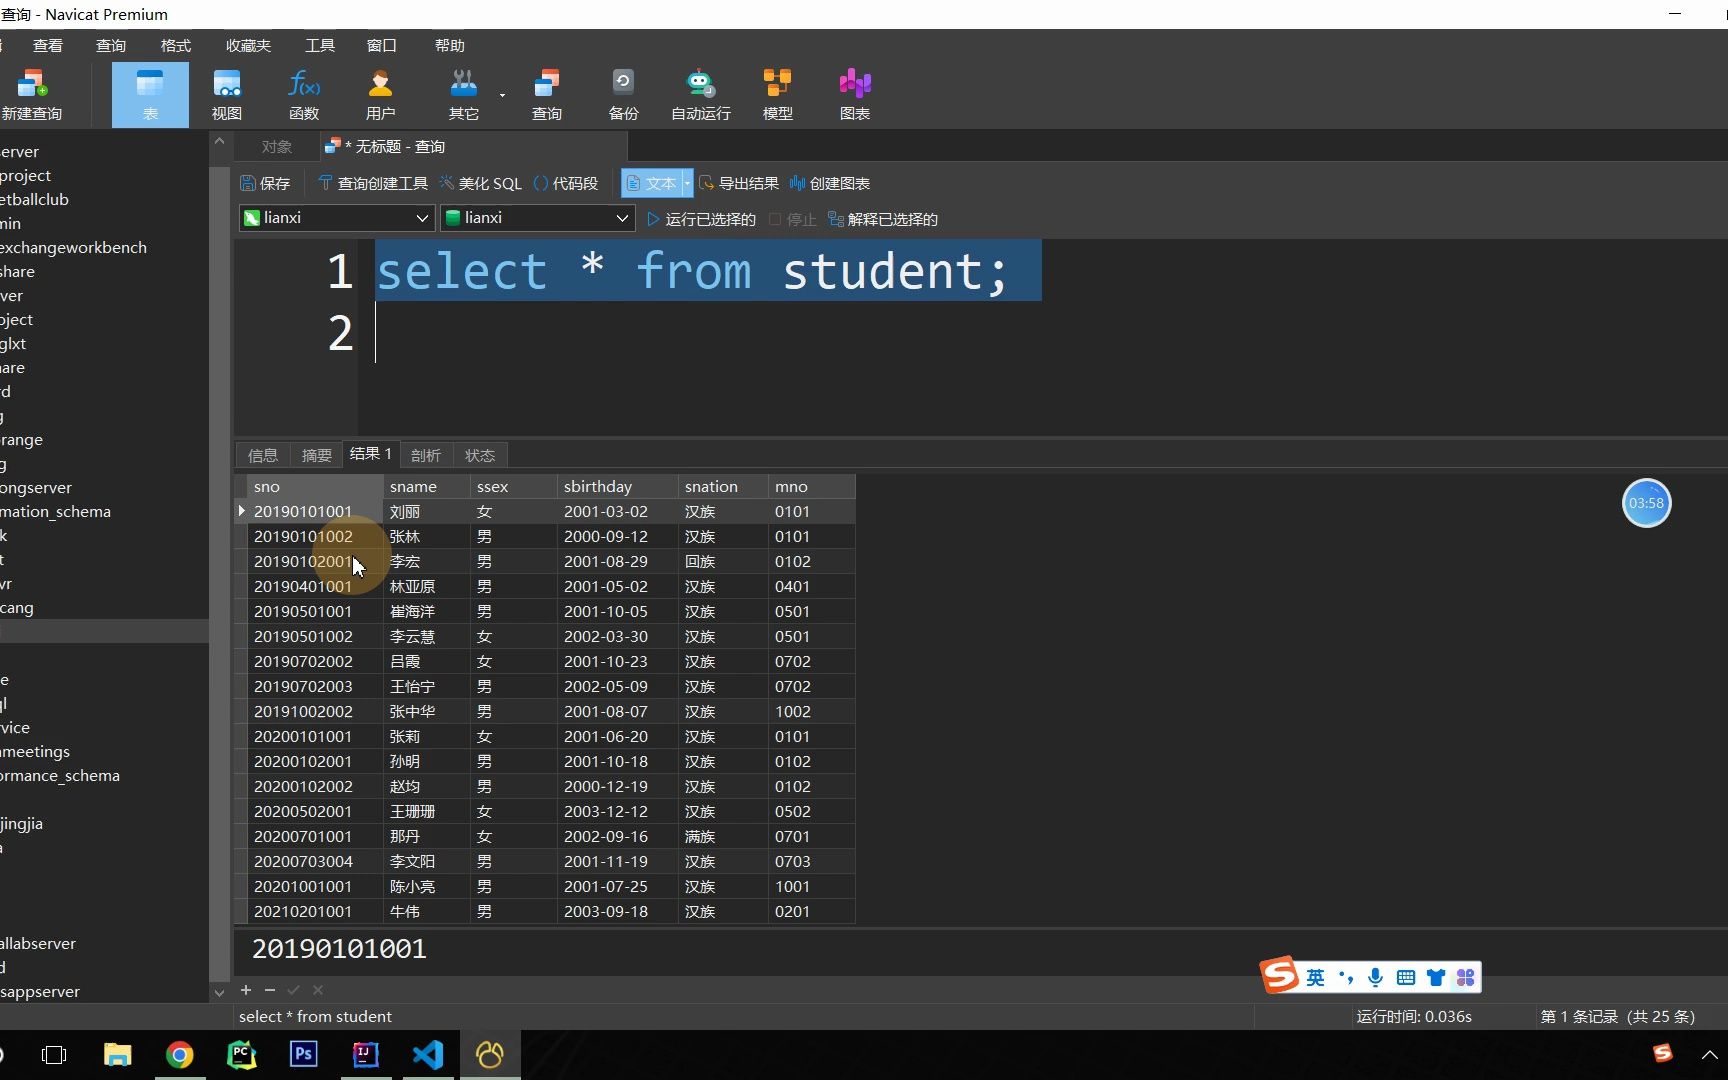Screen dimensions: 1728x1080
Task: Save the query with 保存 button
Action: [x=265, y=183]
